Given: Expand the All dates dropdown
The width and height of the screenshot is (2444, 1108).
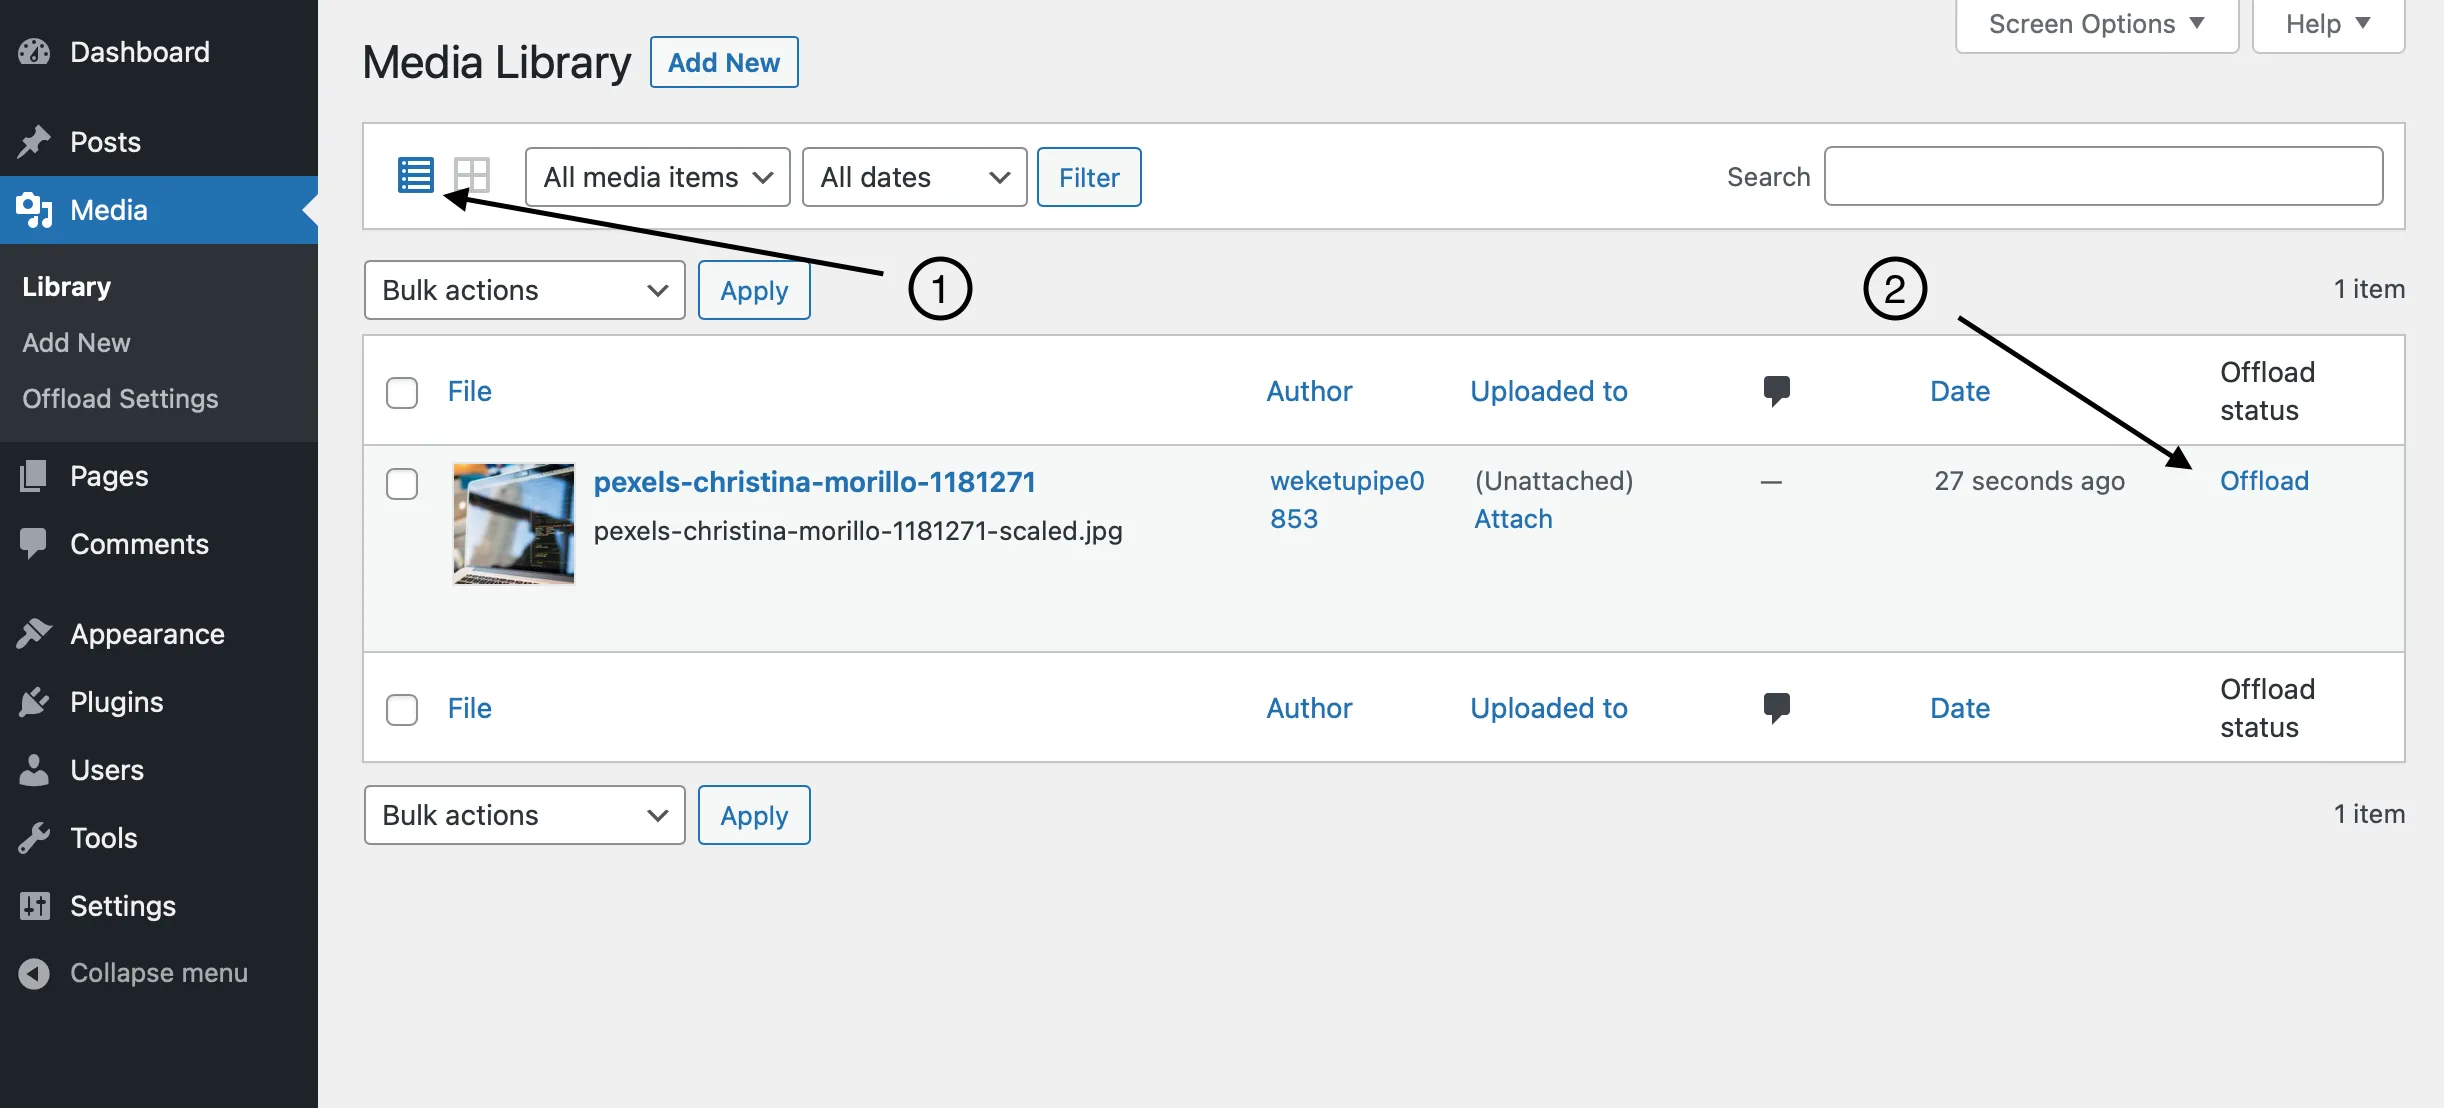Looking at the screenshot, I should 912,176.
